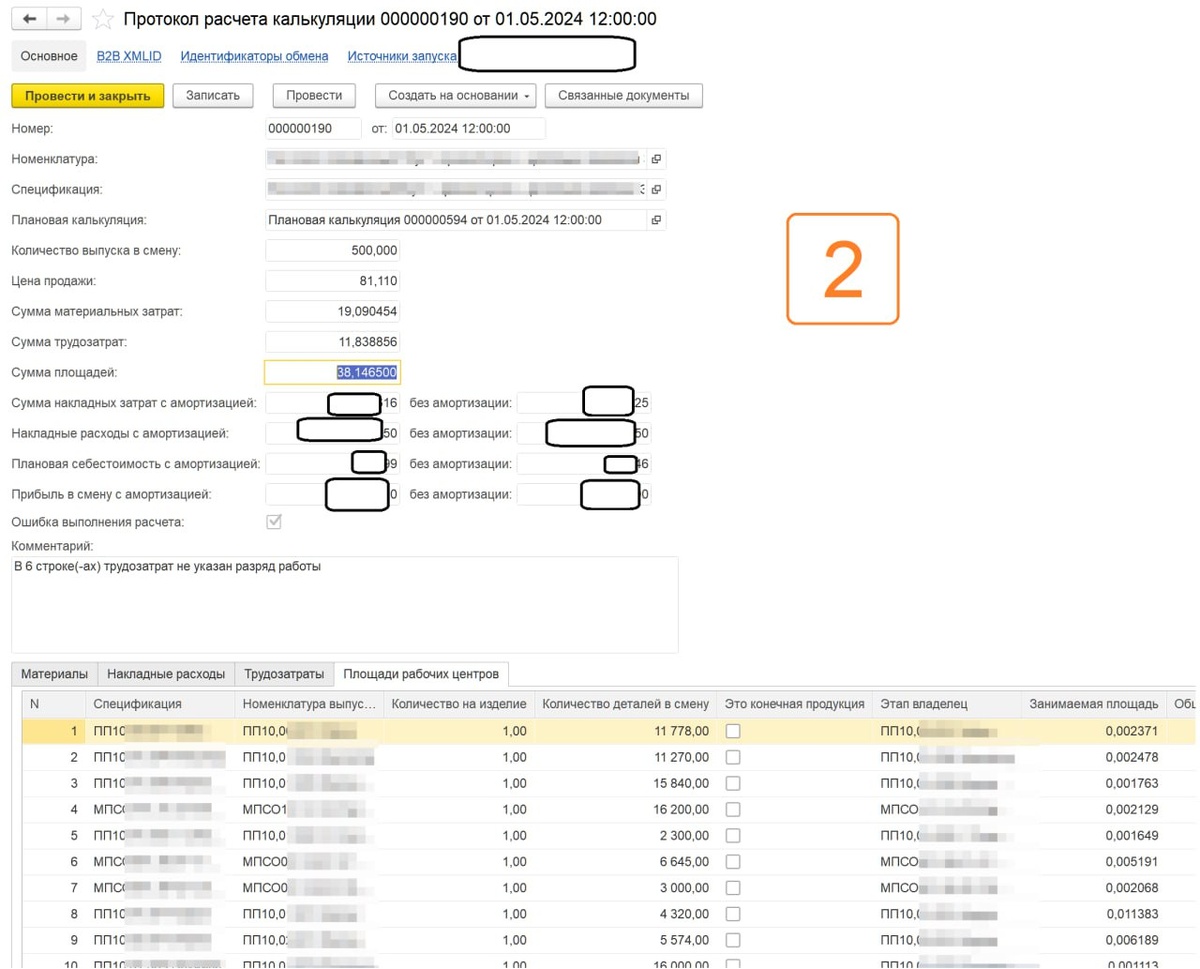Switch to the Основное section
This screenshot has height=969, width=1200.
point(49,56)
